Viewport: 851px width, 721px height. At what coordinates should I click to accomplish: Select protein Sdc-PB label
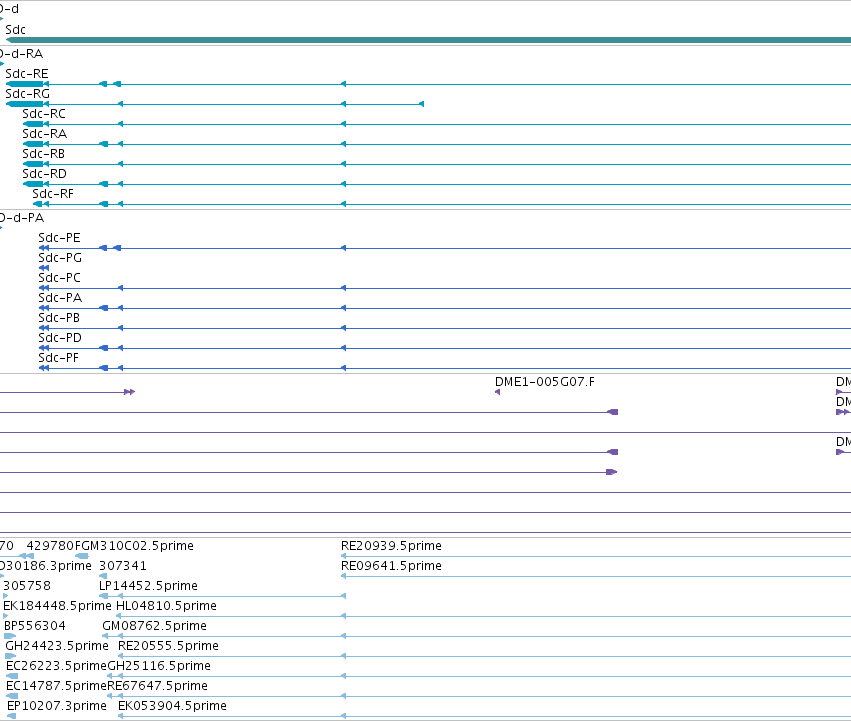(x=59, y=318)
